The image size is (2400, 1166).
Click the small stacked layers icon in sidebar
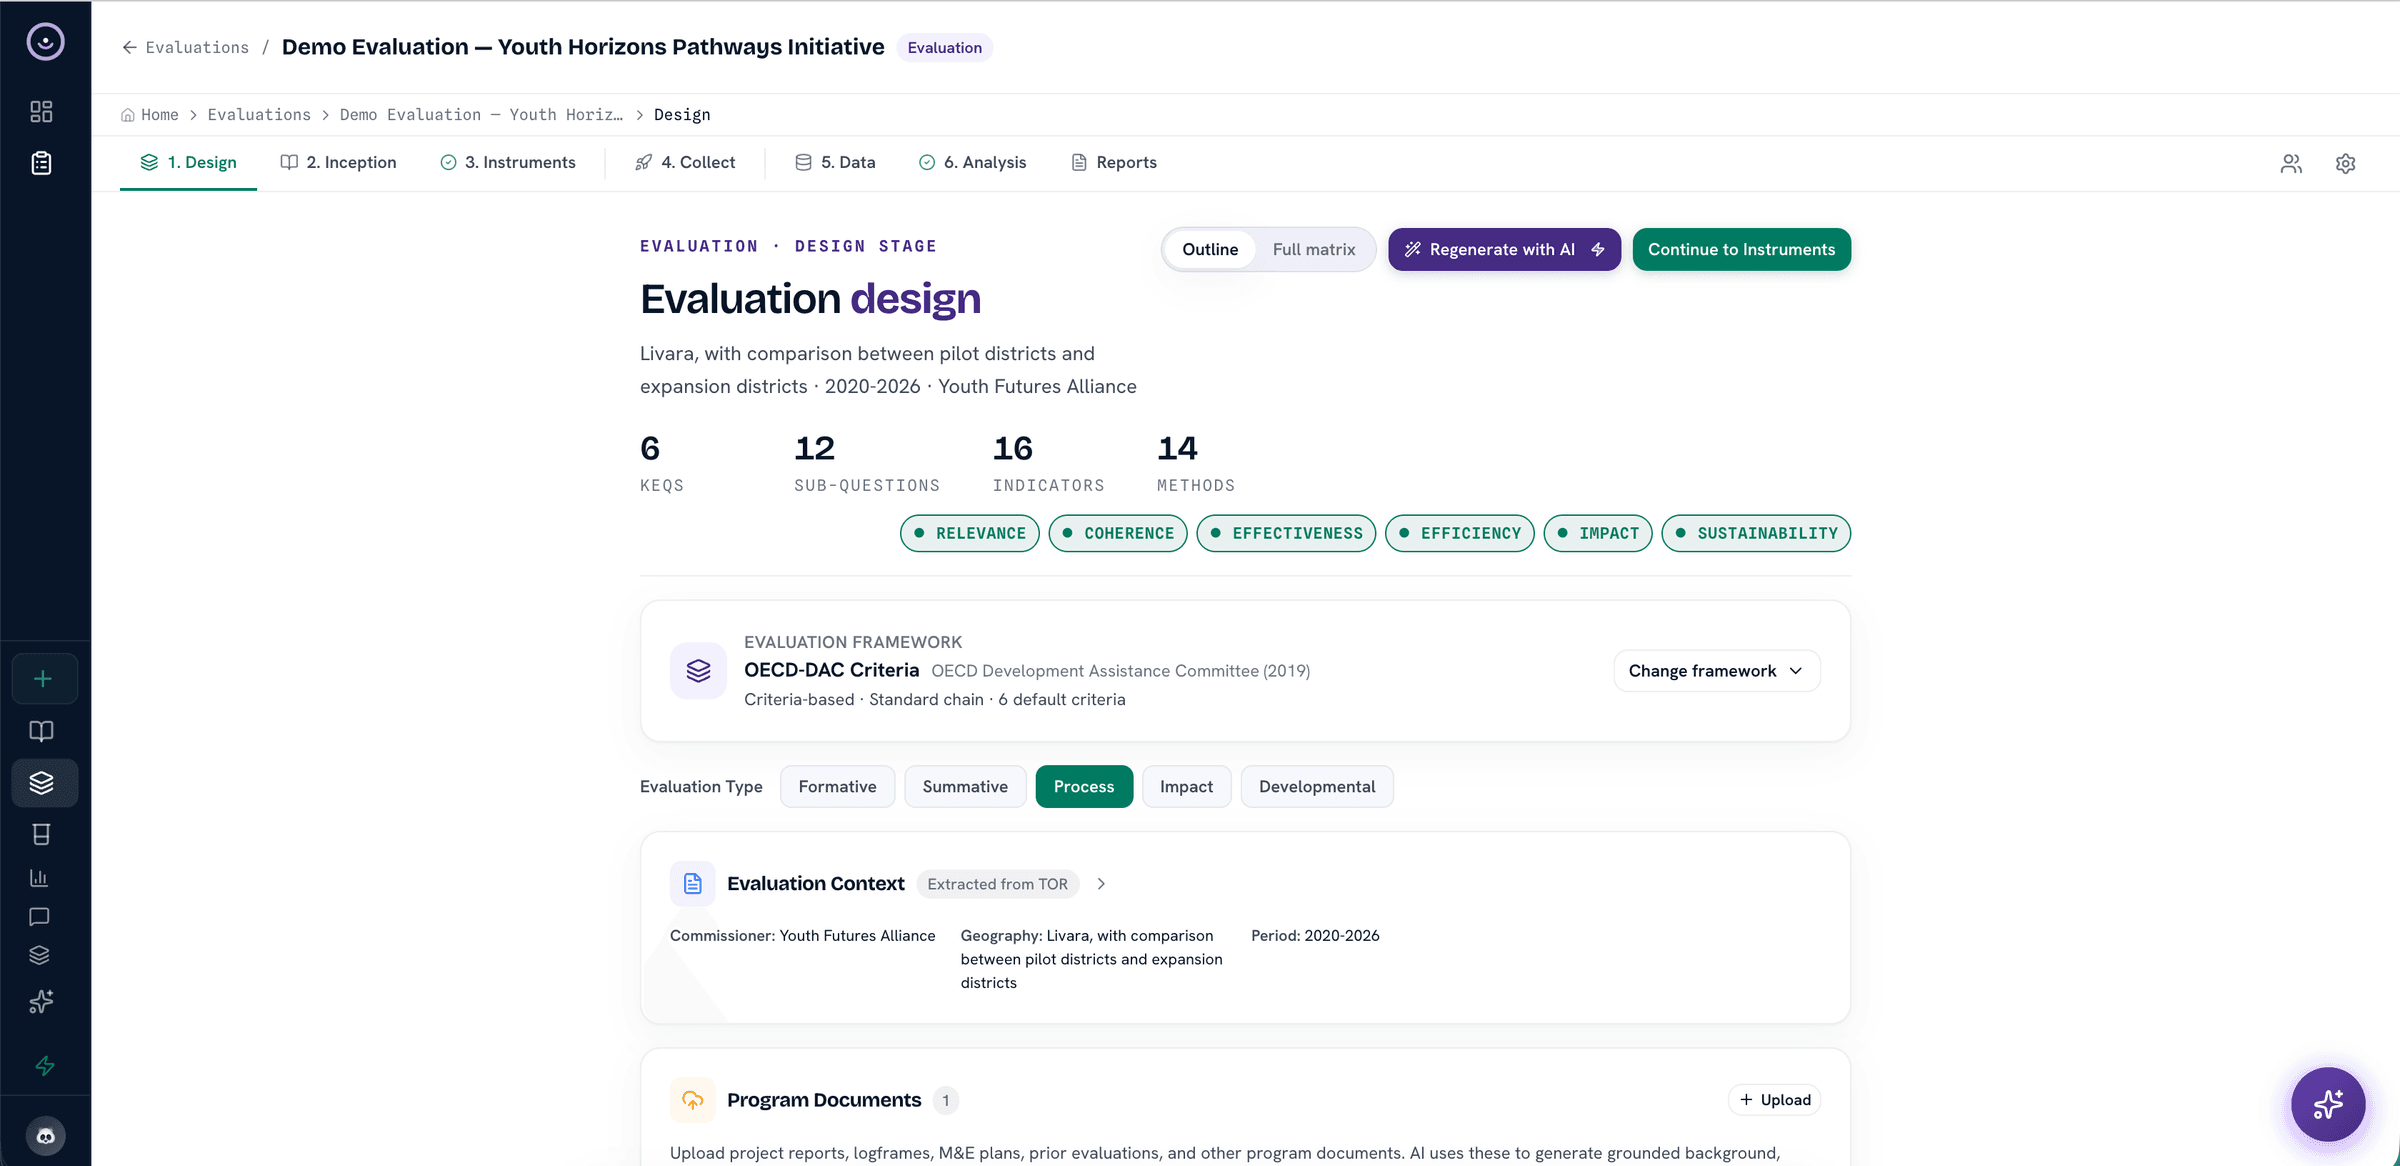pos(39,955)
